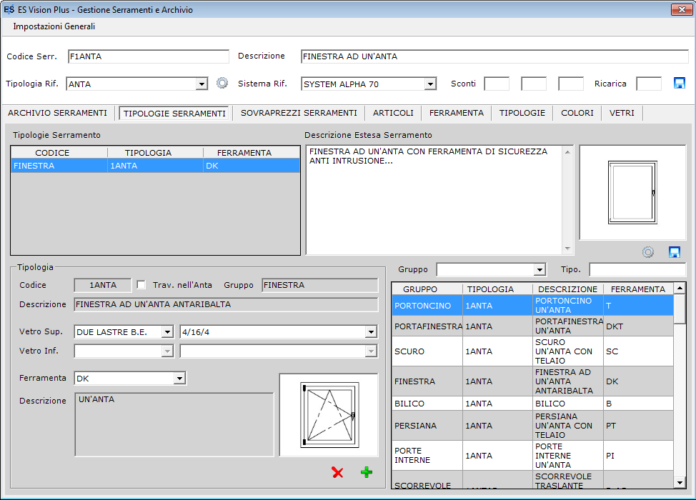Click the FERRAMENTA header in Tipologie Serramento table
Image resolution: width=696 pixels, height=500 pixels.
coord(244,153)
